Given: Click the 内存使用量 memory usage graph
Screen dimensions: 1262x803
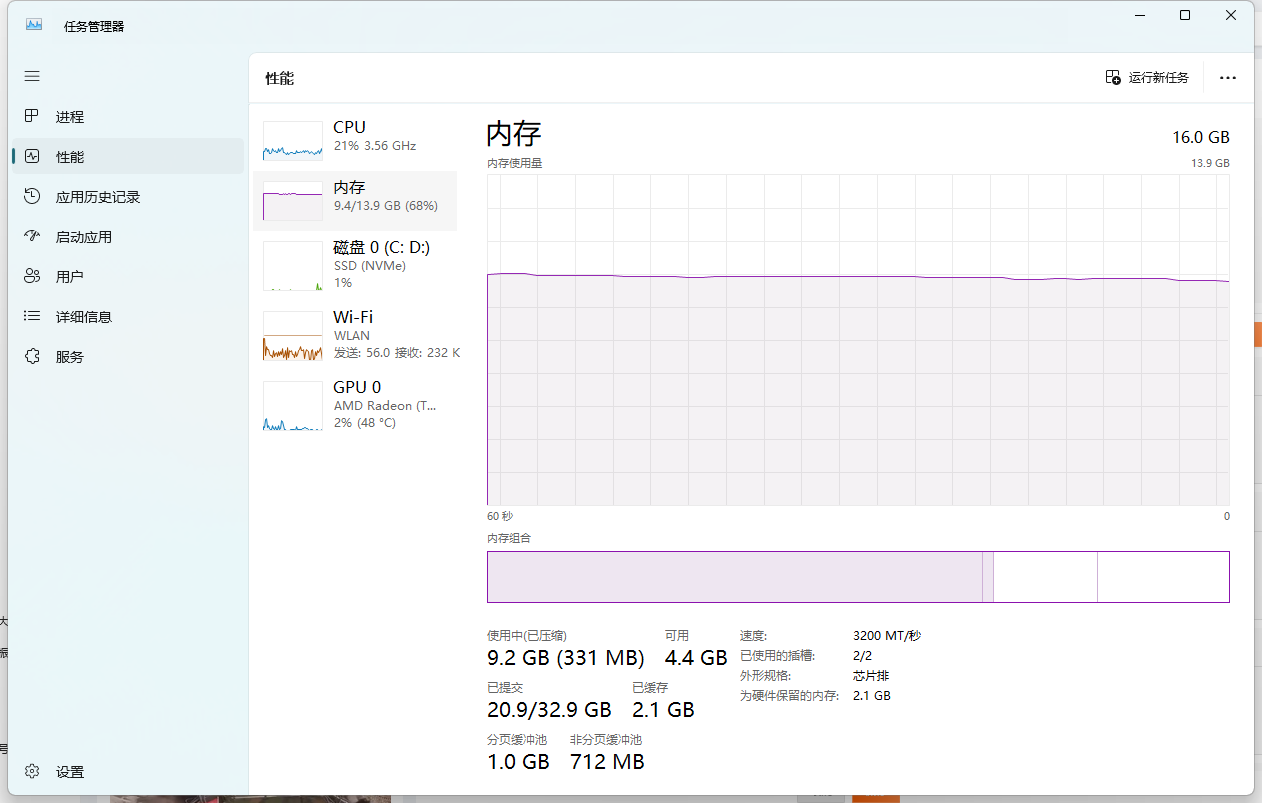Looking at the screenshot, I should [857, 340].
